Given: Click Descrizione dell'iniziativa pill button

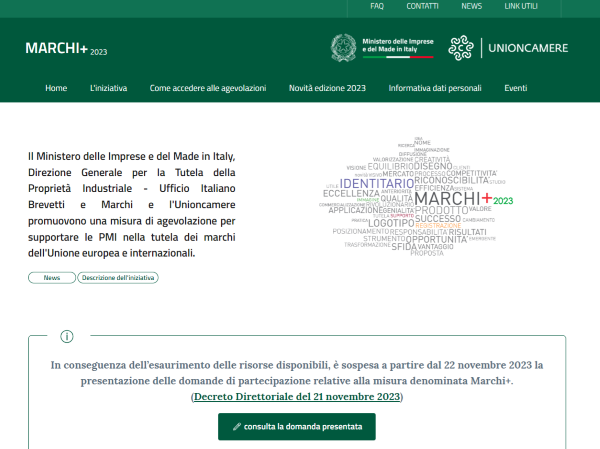Looking at the screenshot, I should coord(118,278).
